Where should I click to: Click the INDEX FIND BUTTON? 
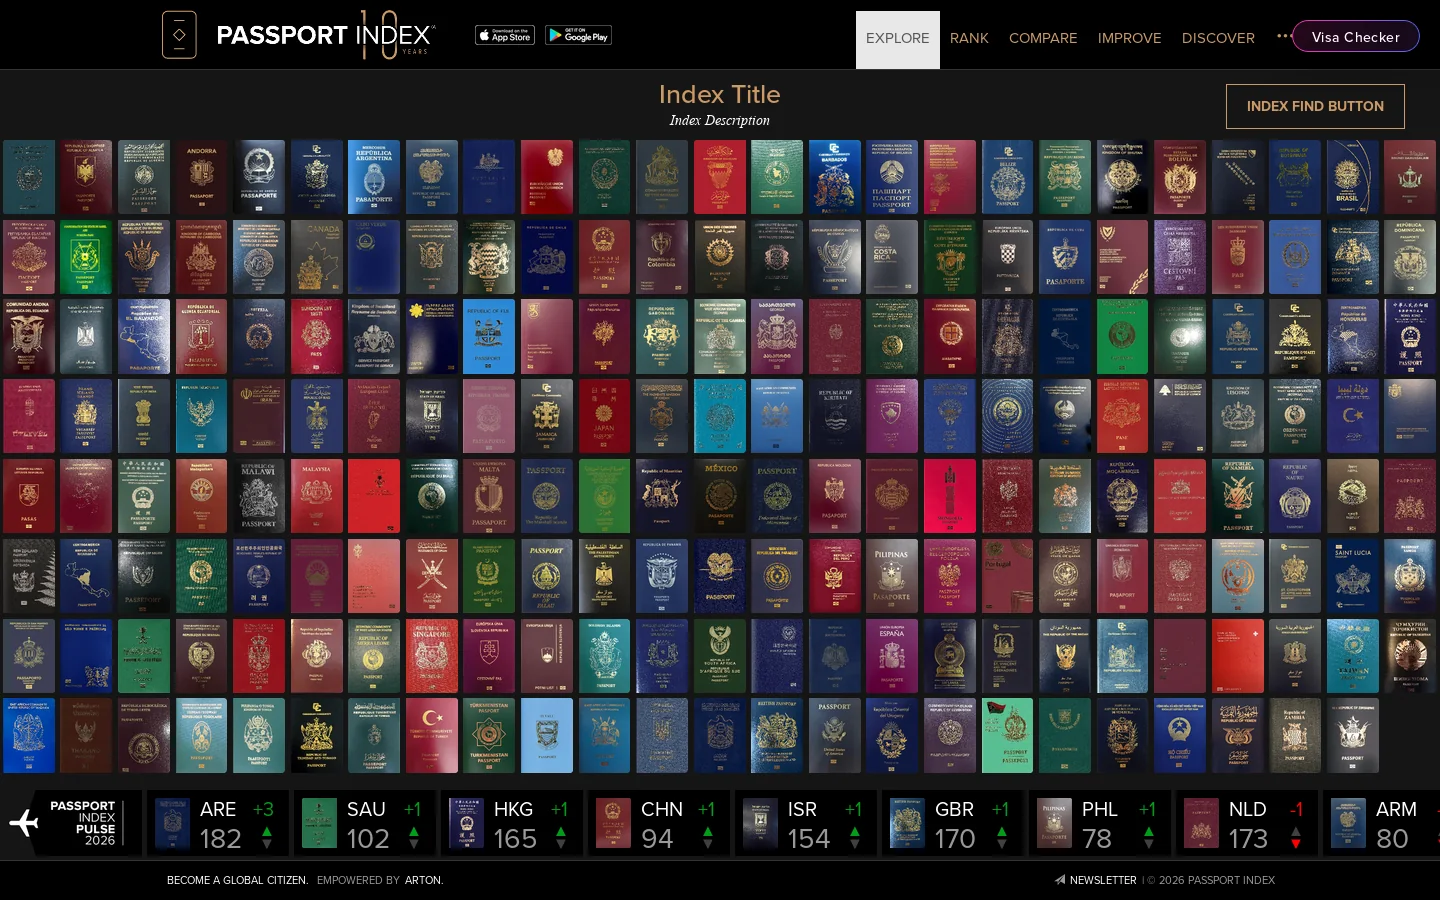pyautogui.click(x=1315, y=106)
